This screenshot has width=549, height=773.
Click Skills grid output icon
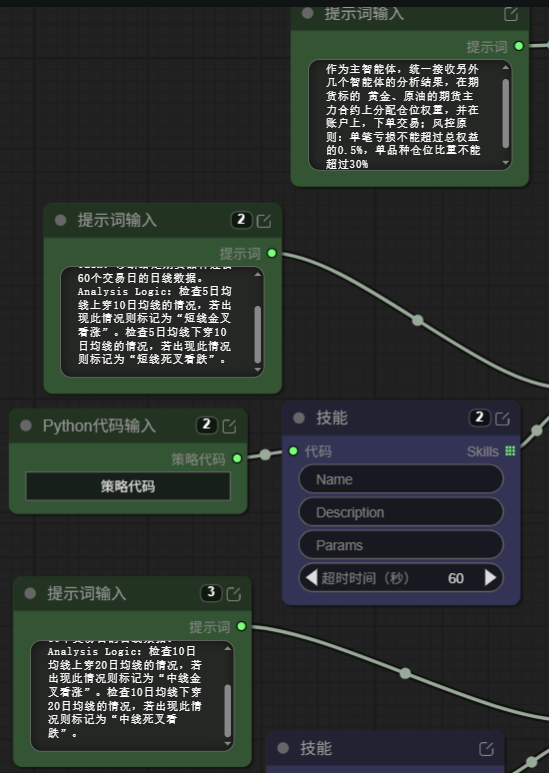(510, 451)
